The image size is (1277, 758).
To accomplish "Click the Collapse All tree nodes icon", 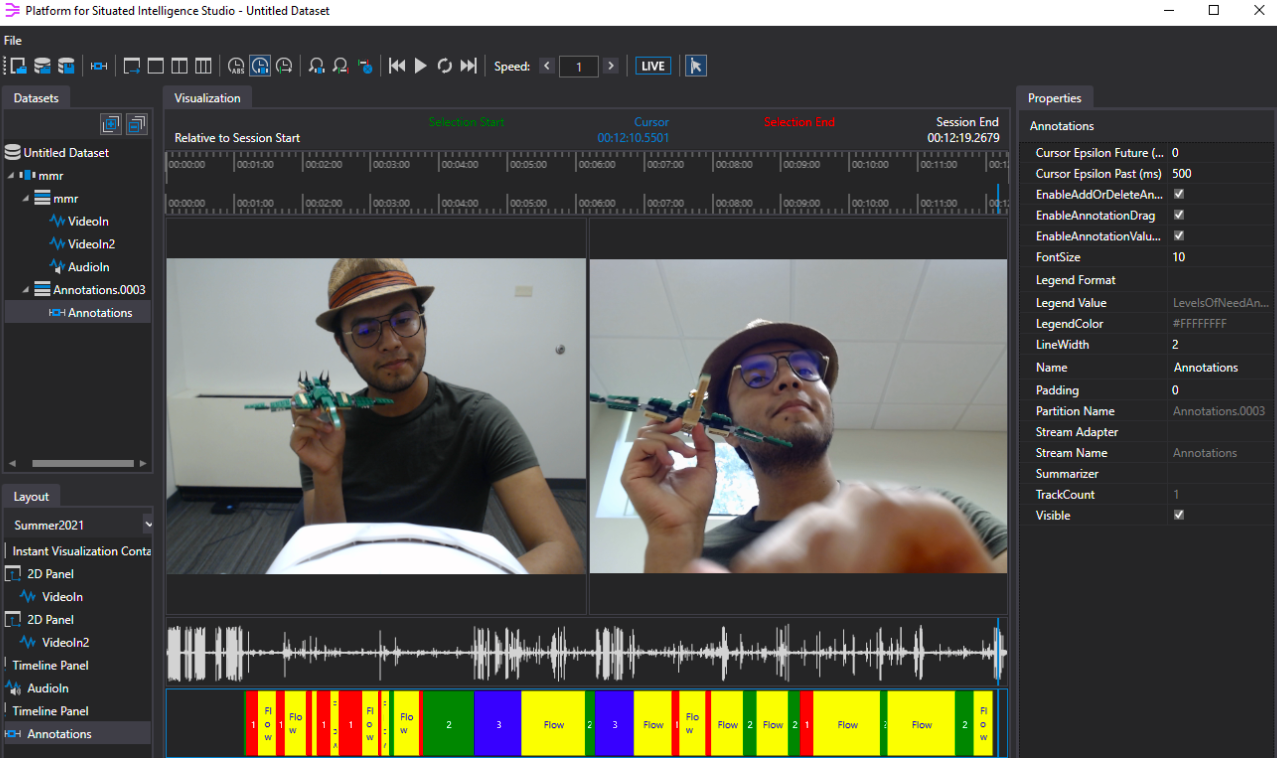I will (x=136, y=124).
